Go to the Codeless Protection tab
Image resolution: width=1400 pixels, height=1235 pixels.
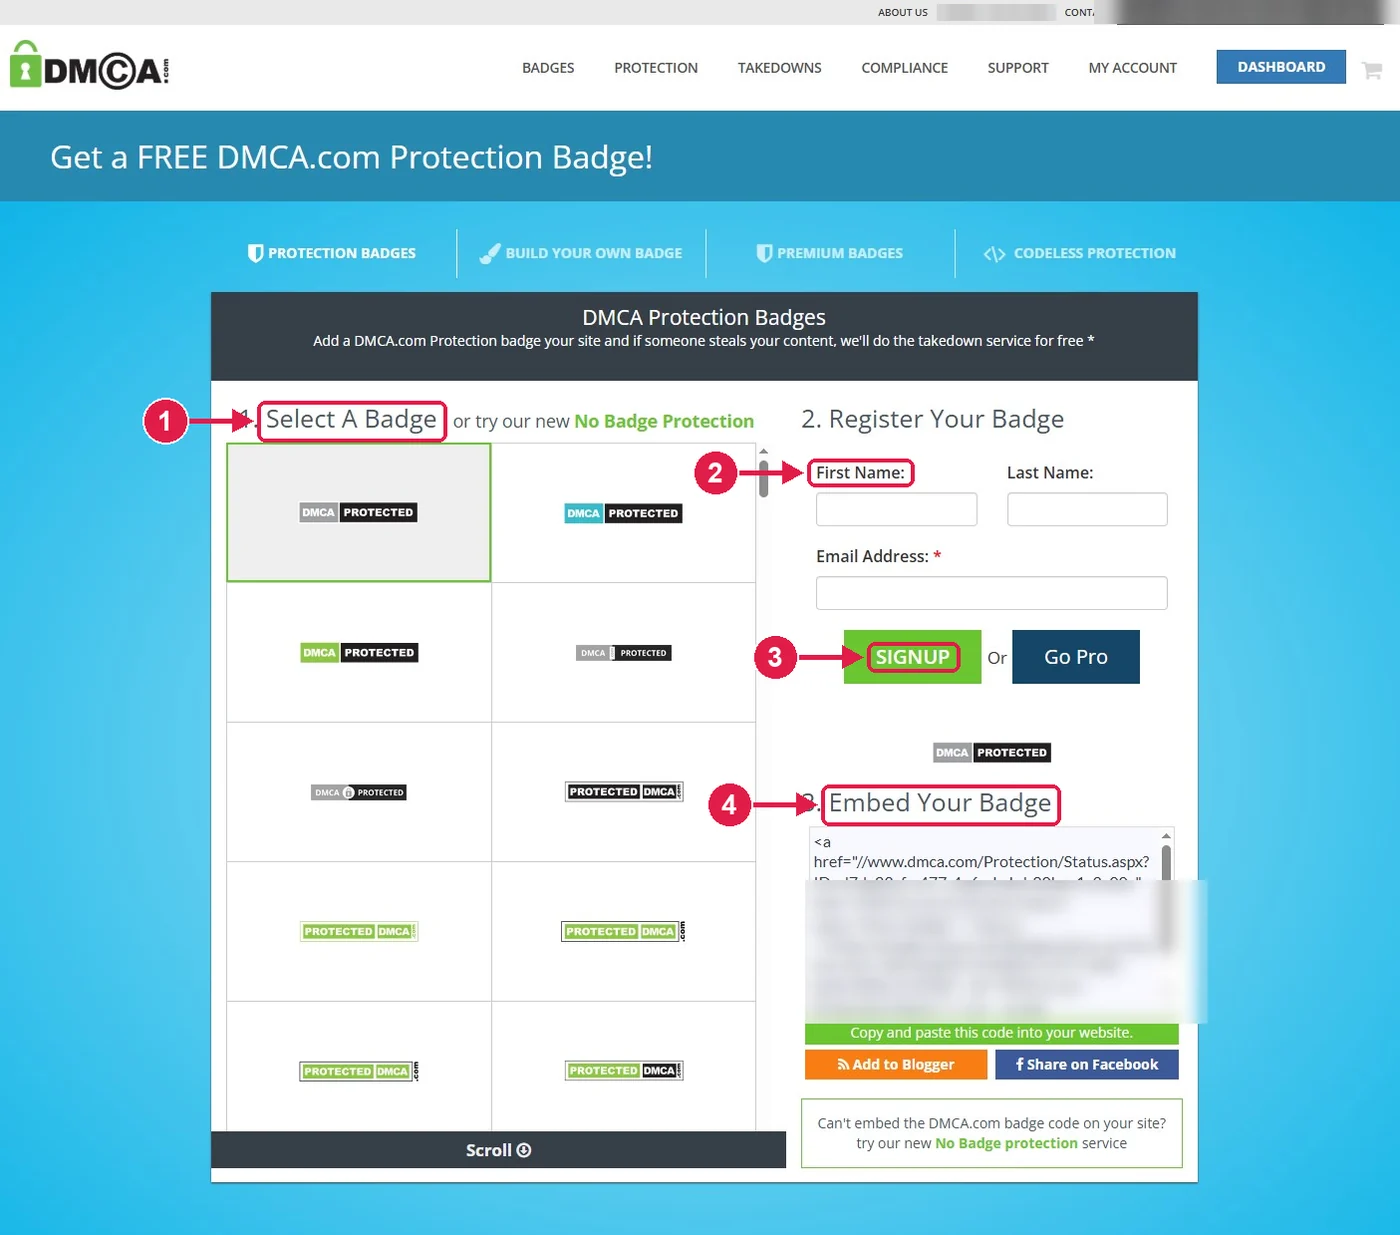tap(1080, 253)
